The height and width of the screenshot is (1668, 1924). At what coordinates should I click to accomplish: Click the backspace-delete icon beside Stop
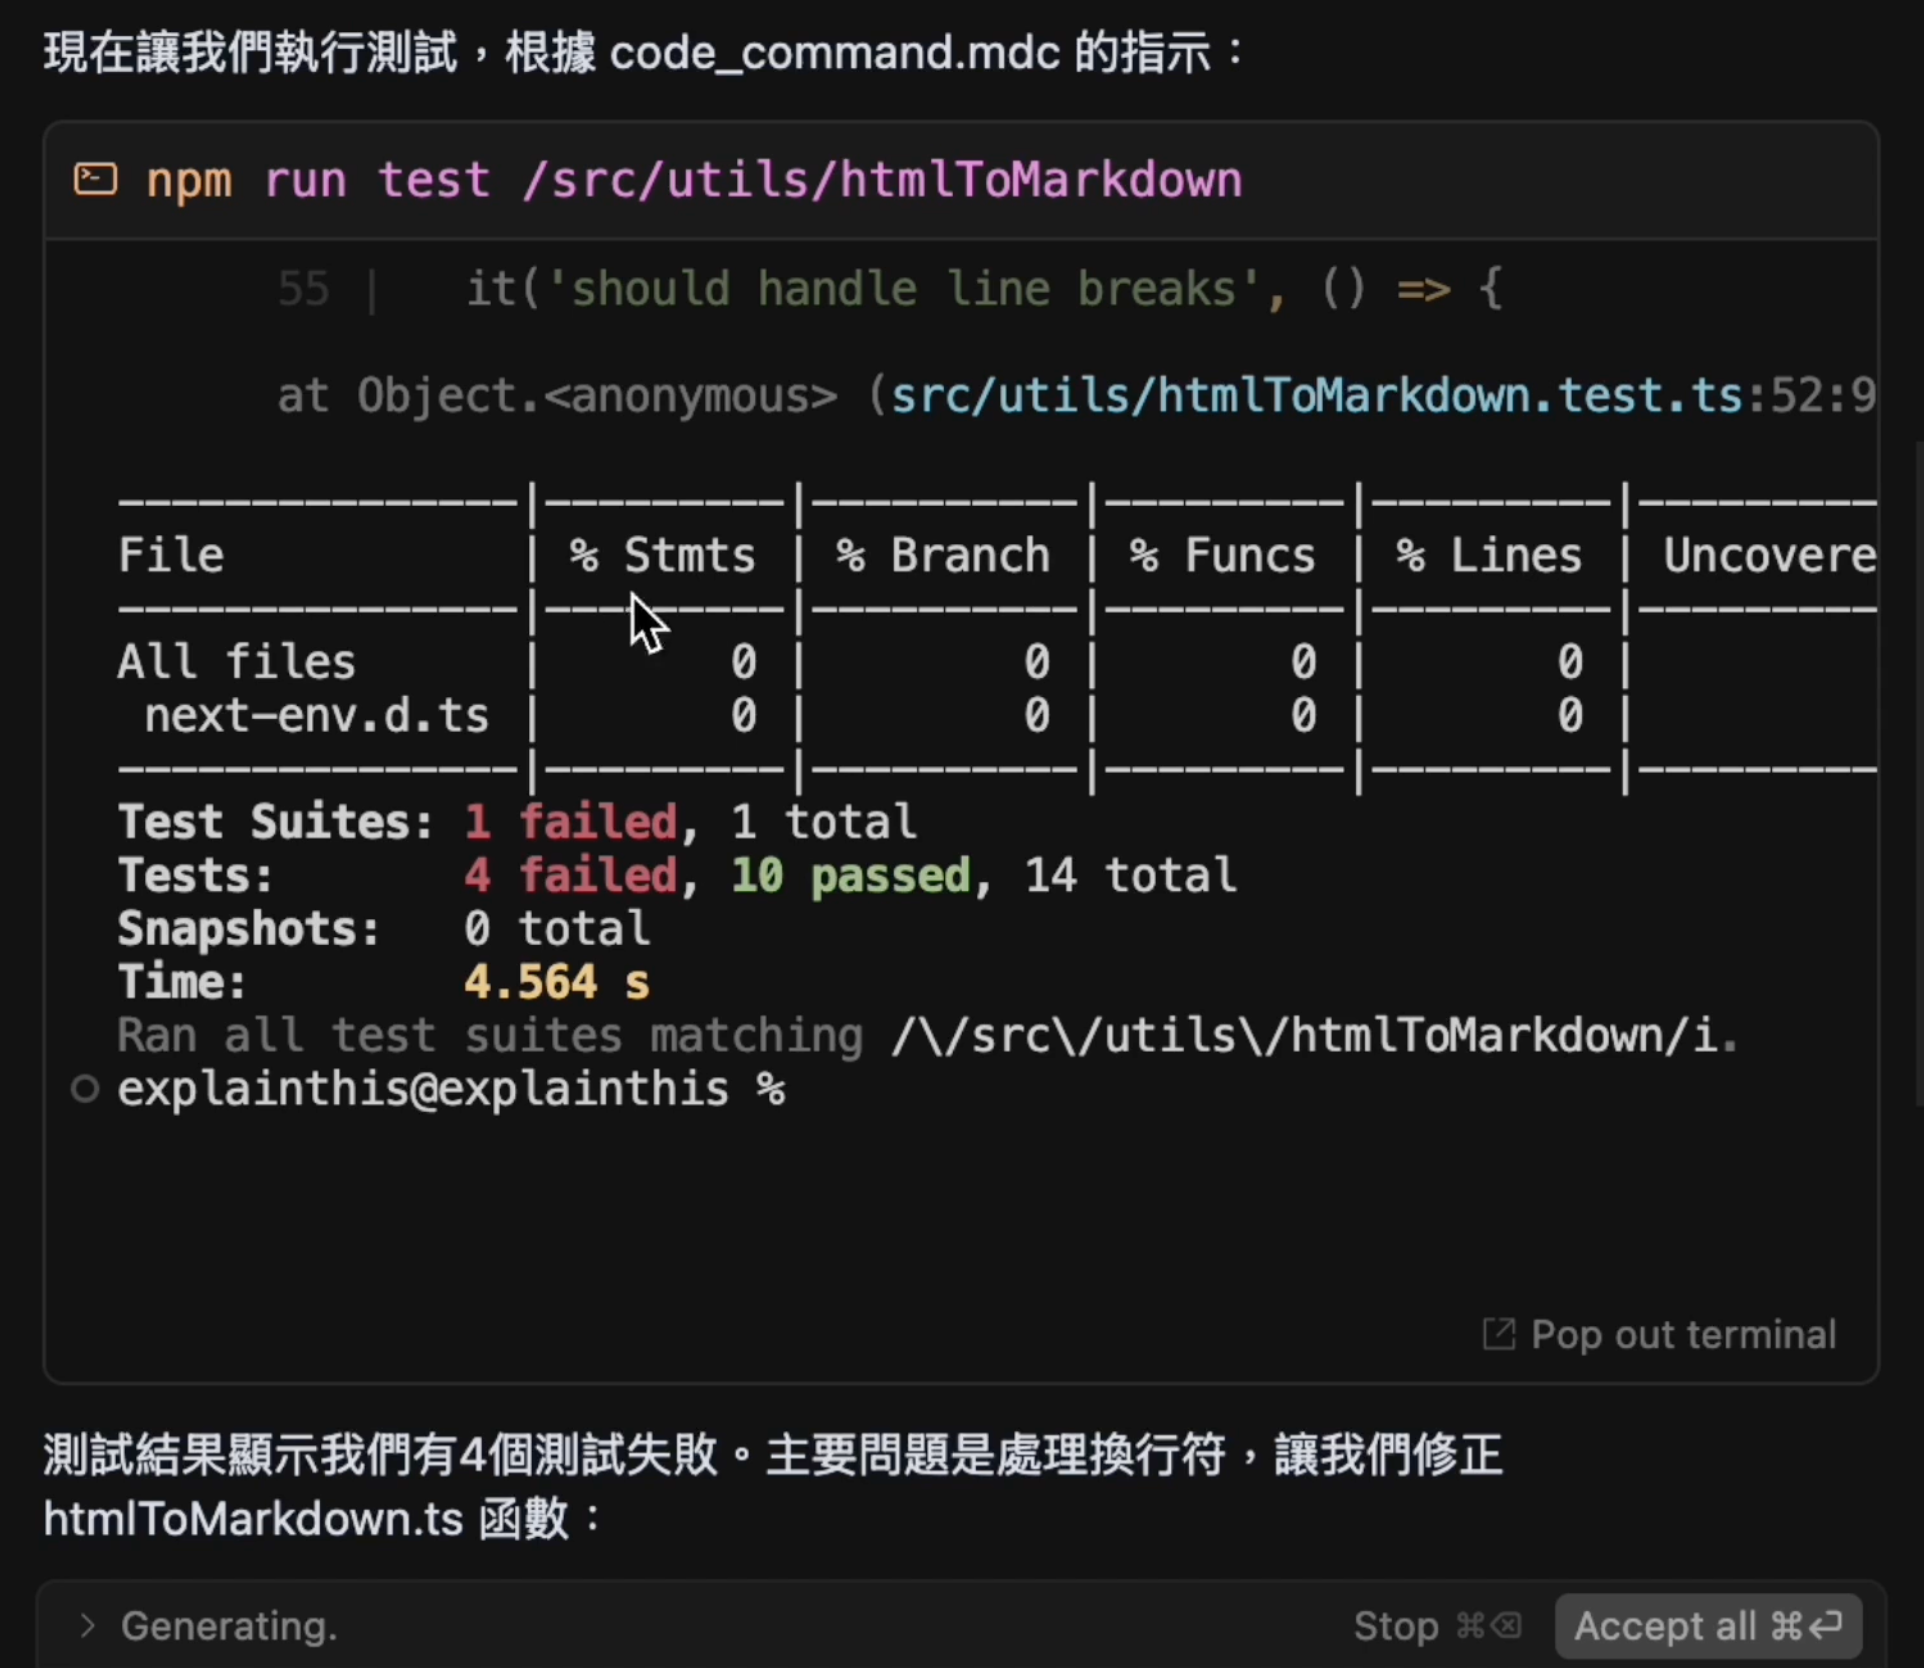(1508, 1625)
